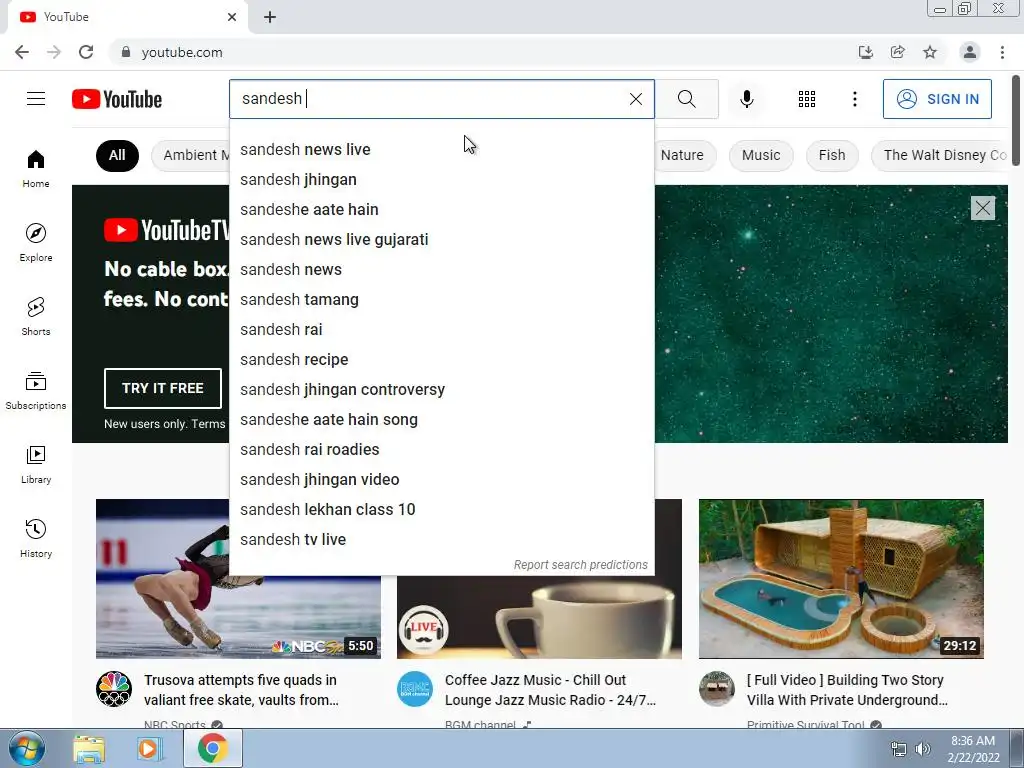Viewport: 1024px width, 768px height.
Task: Open Building Two Story Villa title
Action: coord(847,690)
